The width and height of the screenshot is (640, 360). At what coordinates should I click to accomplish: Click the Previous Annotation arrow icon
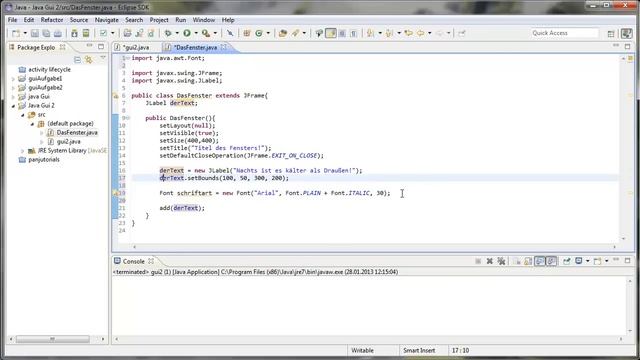coord(390,33)
